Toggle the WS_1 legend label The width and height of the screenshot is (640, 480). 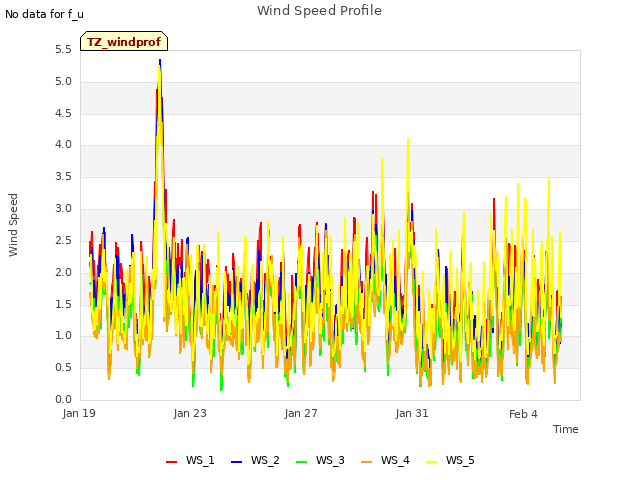pos(200,460)
